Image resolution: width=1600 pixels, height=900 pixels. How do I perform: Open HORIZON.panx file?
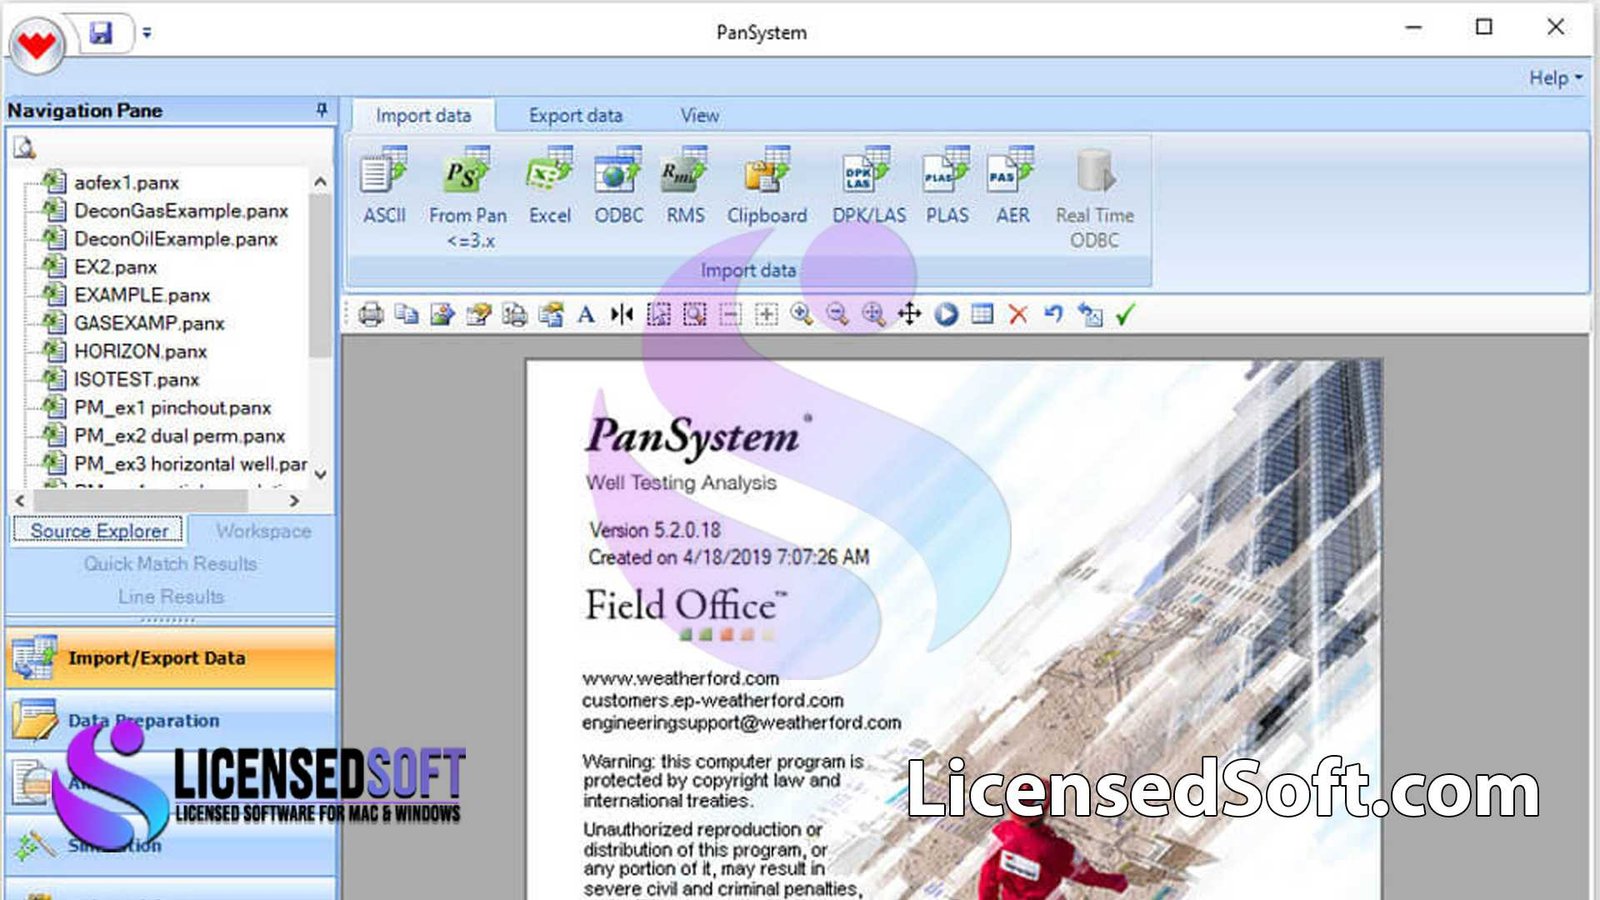pos(140,351)
